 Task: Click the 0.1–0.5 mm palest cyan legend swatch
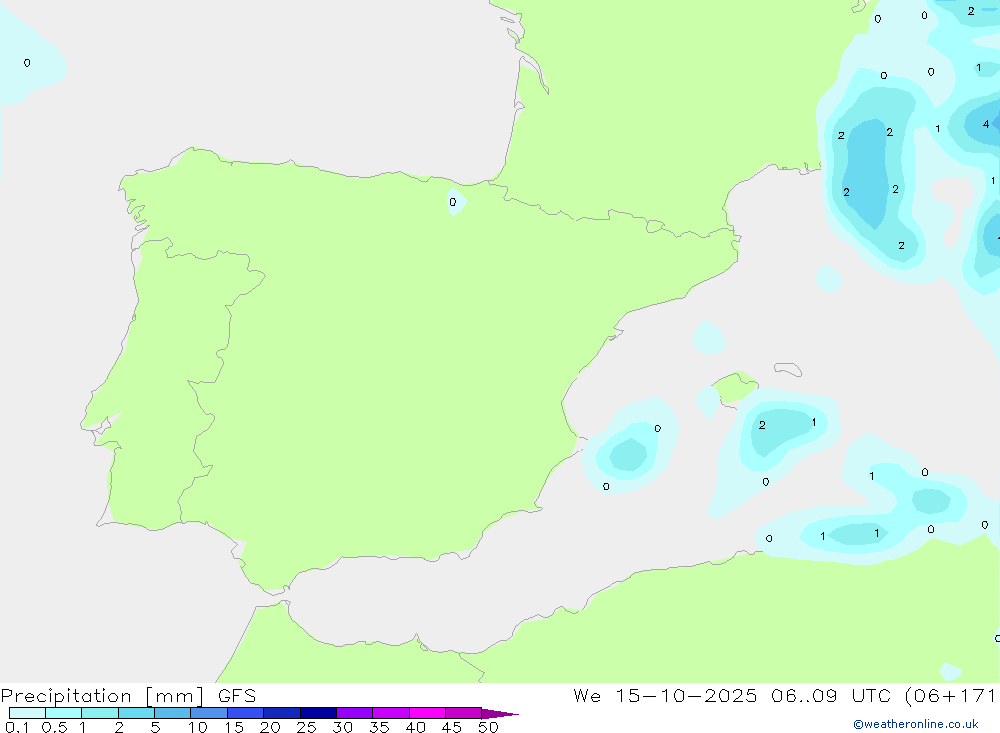(27, 713)
